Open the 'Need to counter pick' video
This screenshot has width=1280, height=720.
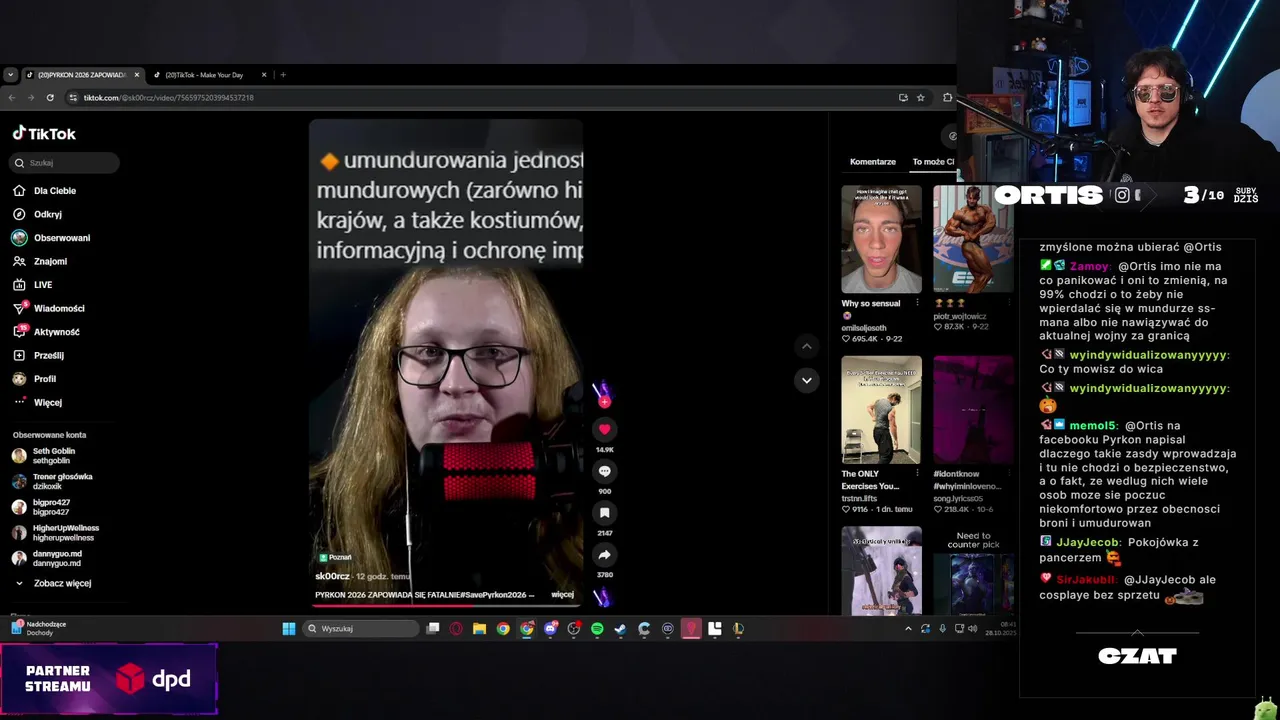click(x=973, y=570)
